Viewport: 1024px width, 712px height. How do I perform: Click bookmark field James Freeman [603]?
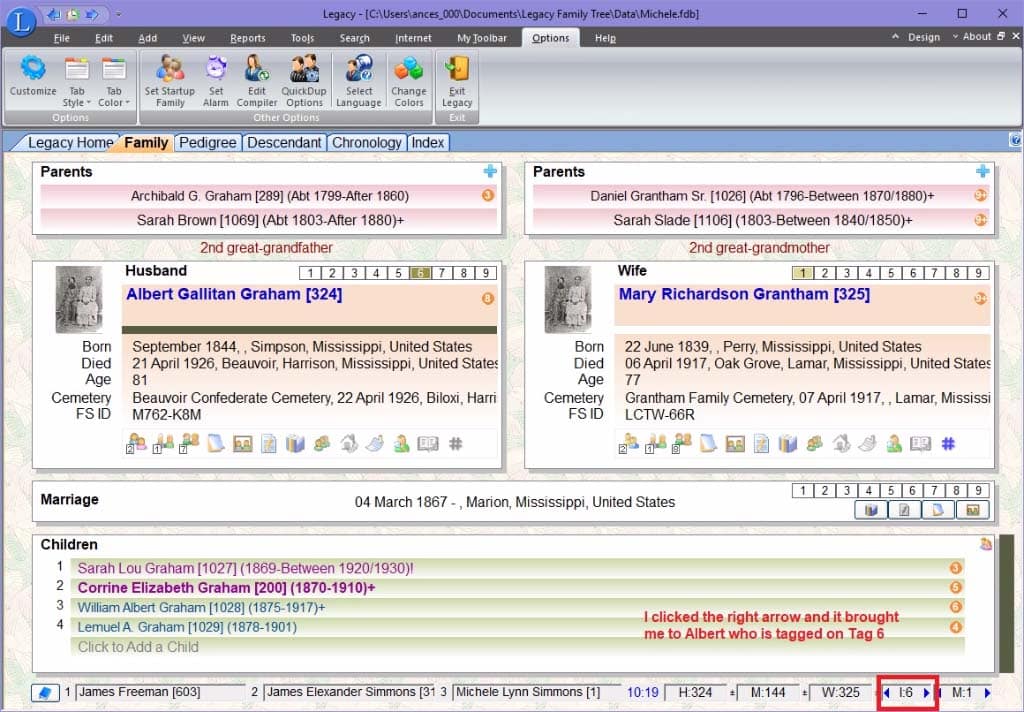pyautogui.click(x=161, y=692)
